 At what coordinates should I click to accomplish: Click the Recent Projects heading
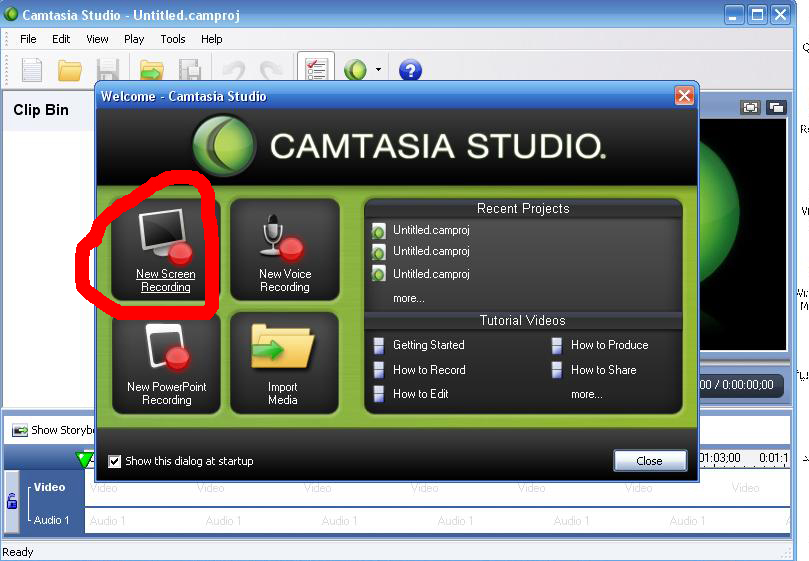523,209
